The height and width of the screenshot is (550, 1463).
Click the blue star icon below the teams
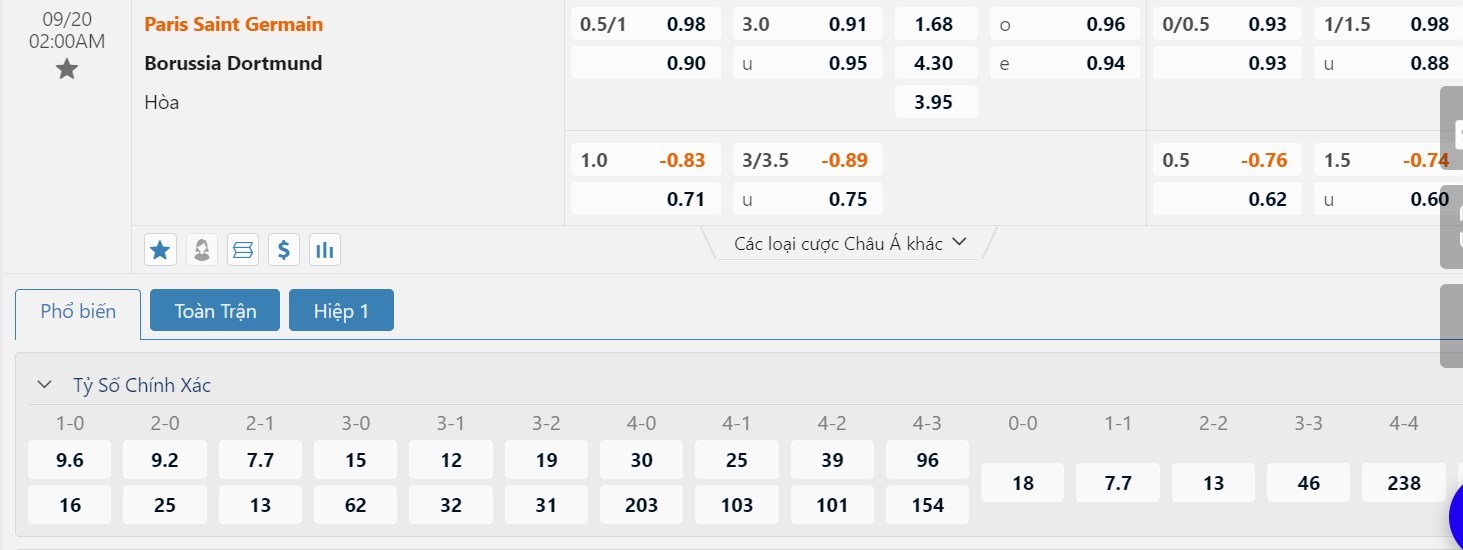[x=160, y=250]
